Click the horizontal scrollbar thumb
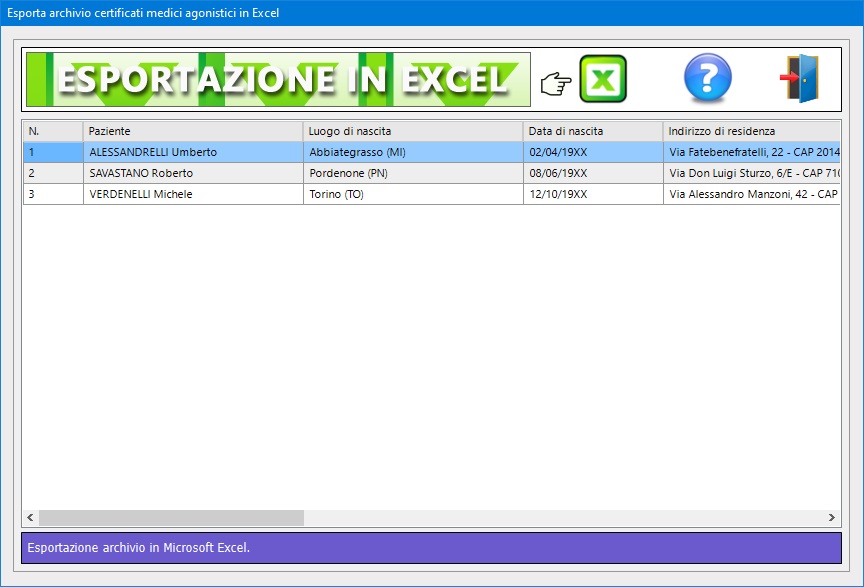Screen dimensions: 864x587 tap(170, 517)
